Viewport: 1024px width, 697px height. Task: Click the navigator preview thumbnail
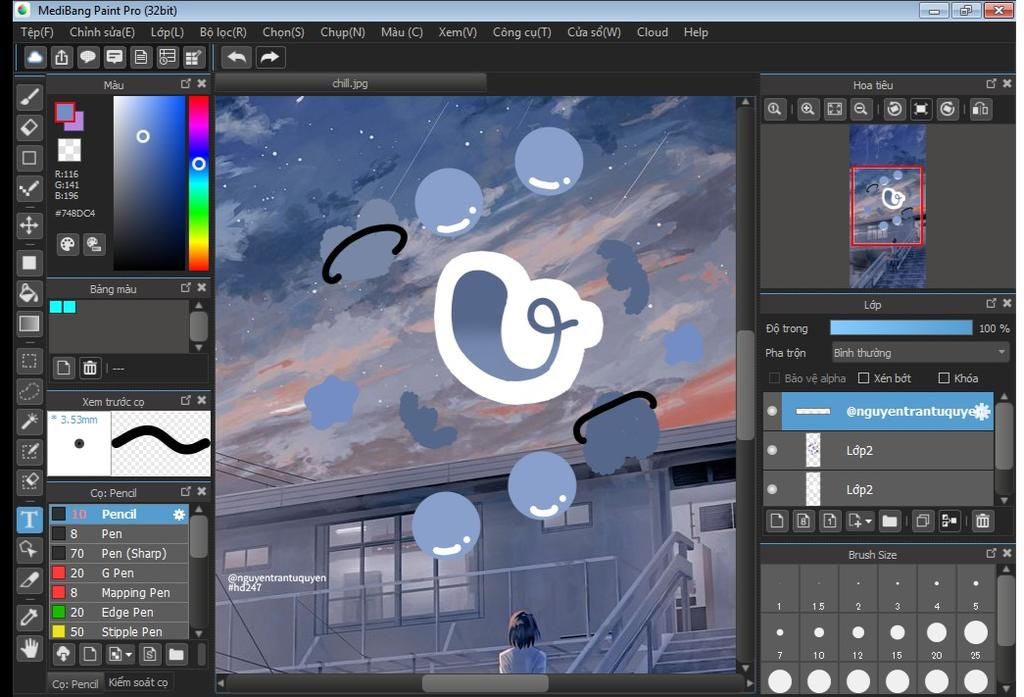[887, 206]
